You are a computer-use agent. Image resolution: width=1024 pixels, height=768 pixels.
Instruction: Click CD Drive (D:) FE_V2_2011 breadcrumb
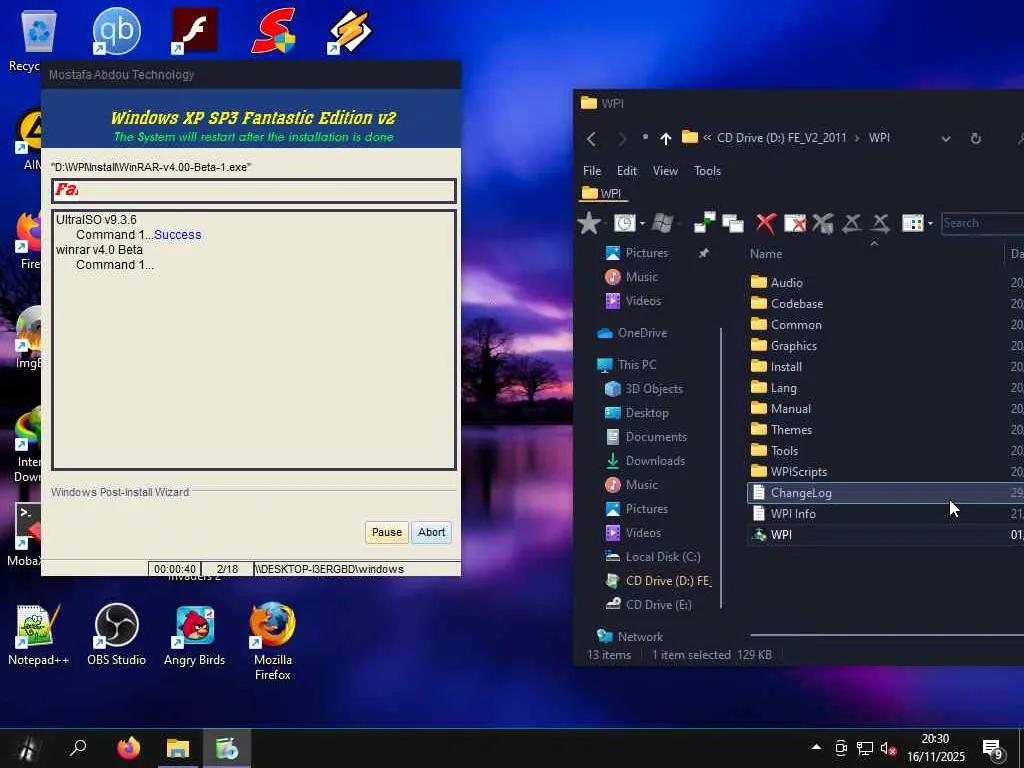tap(781, 138)
